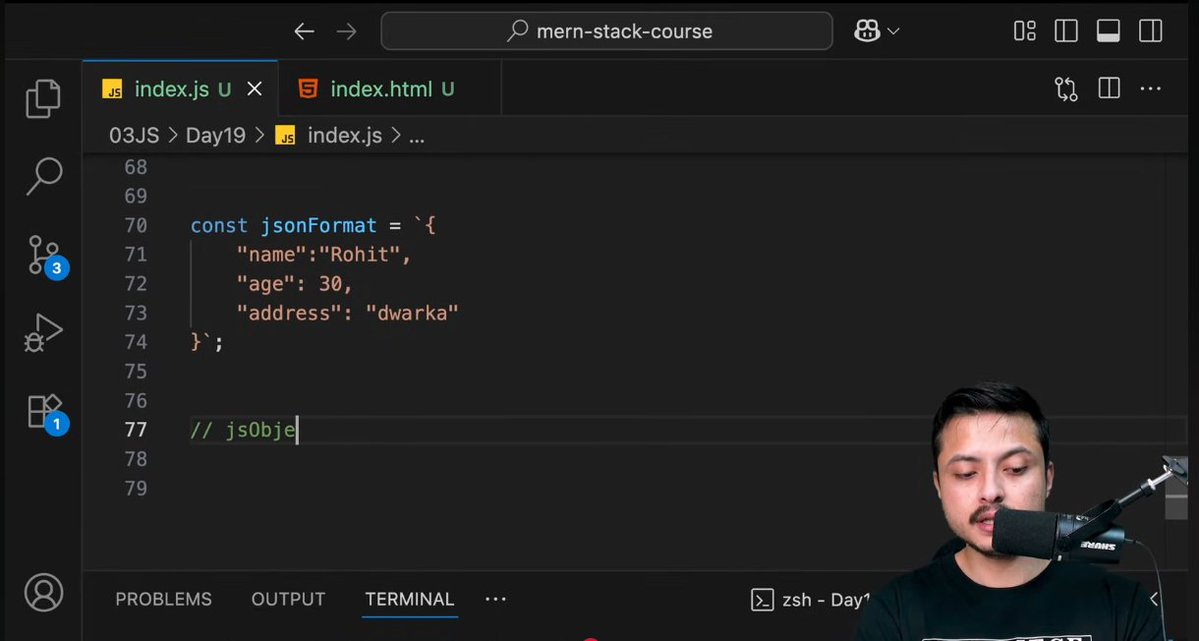The width and height of the screenshot is (1199, 641).
Task: Open the editor More Actions menu
Action: [1150, 88]
